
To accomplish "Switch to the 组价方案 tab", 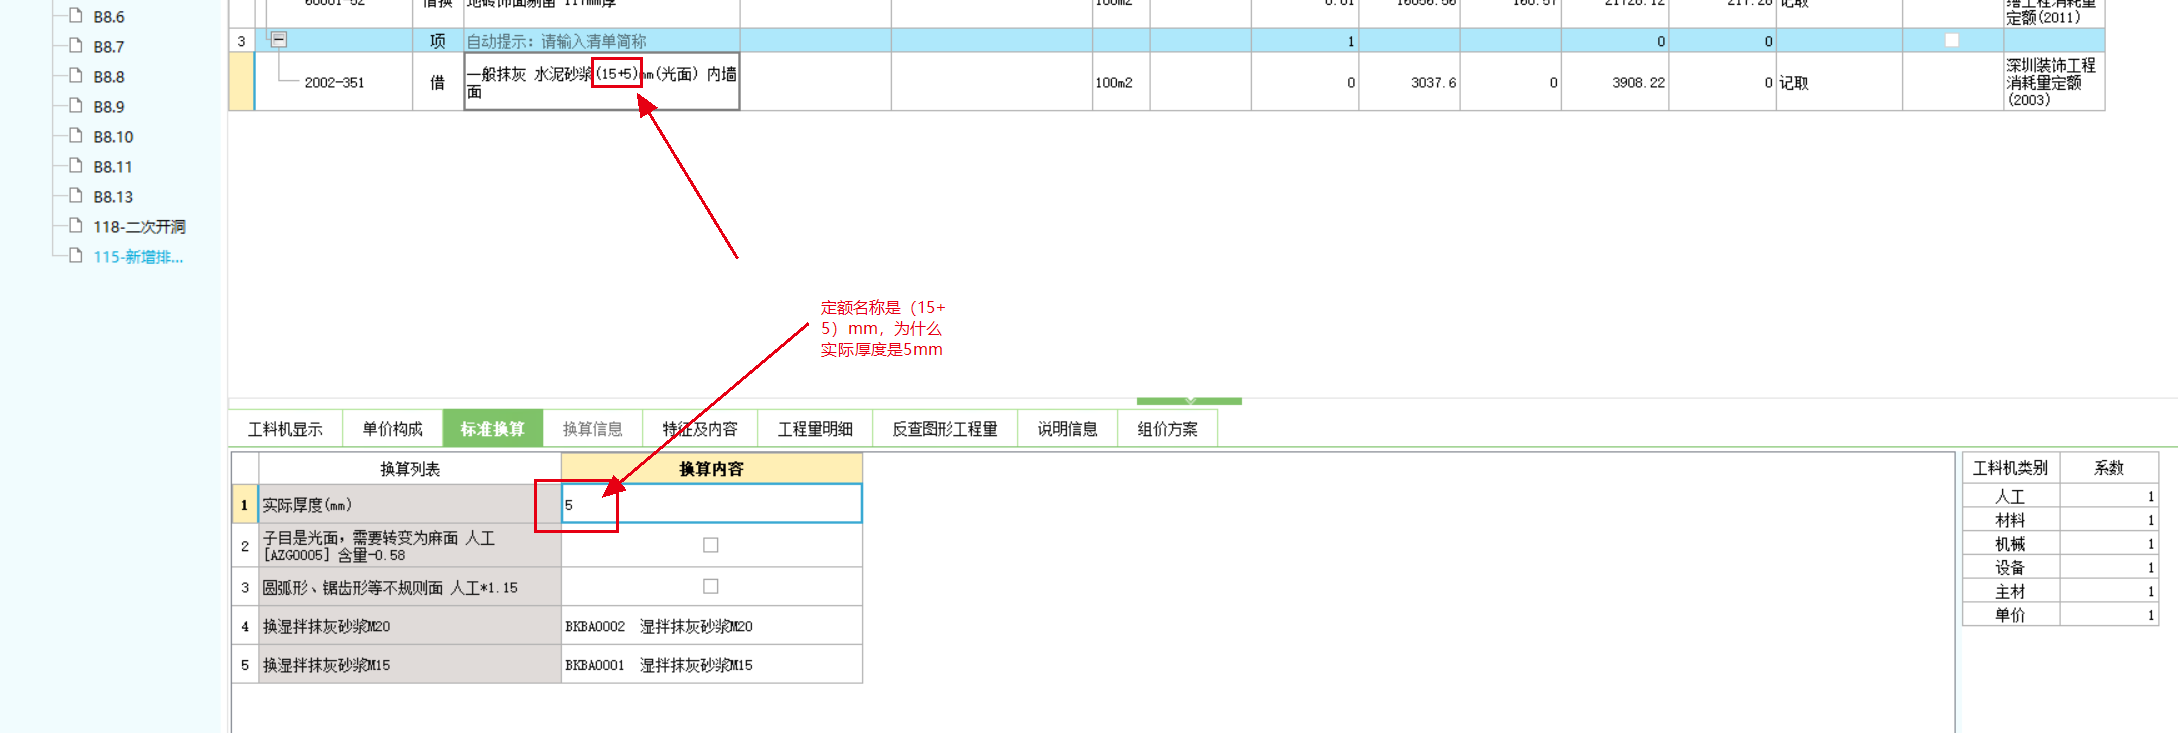I will [x=1167, y=429].
